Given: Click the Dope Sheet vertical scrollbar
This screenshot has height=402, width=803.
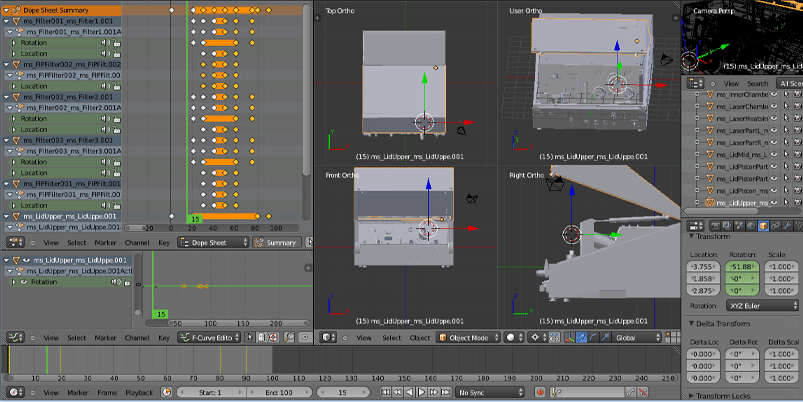Looking at the screenshot, I should pos(306,90).
